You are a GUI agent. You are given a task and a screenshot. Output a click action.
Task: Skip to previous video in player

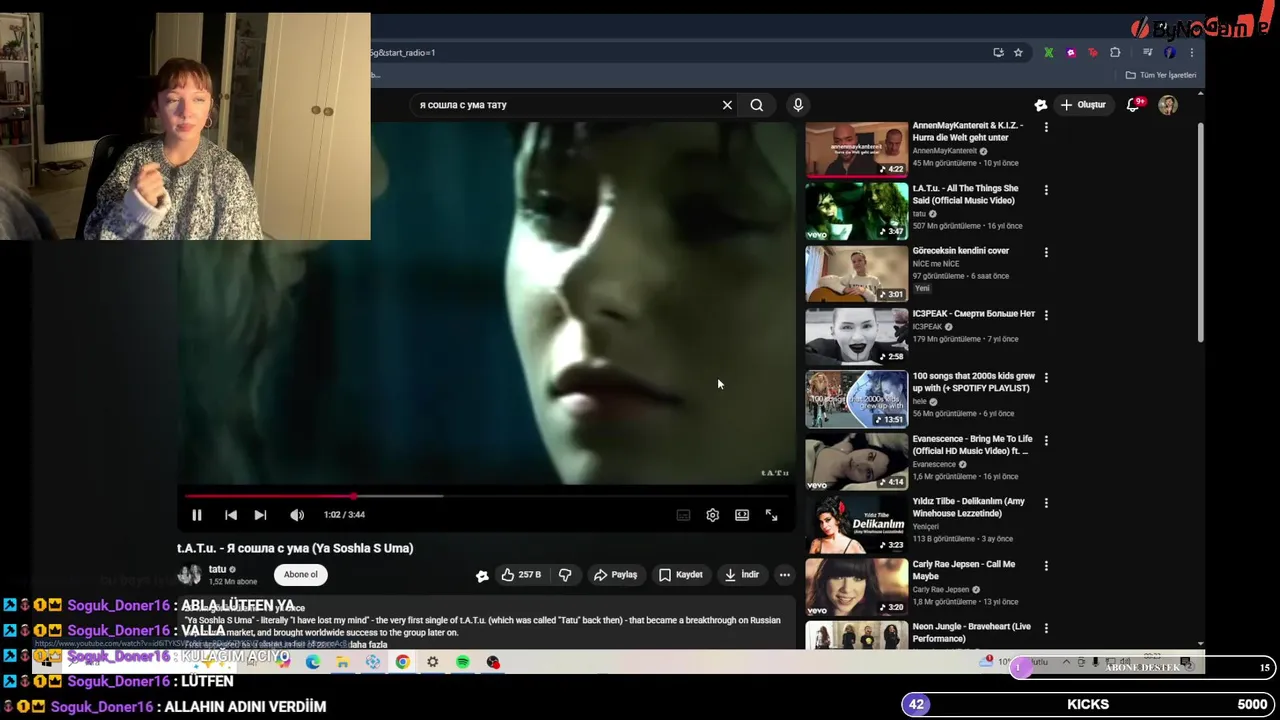point(231,515)
